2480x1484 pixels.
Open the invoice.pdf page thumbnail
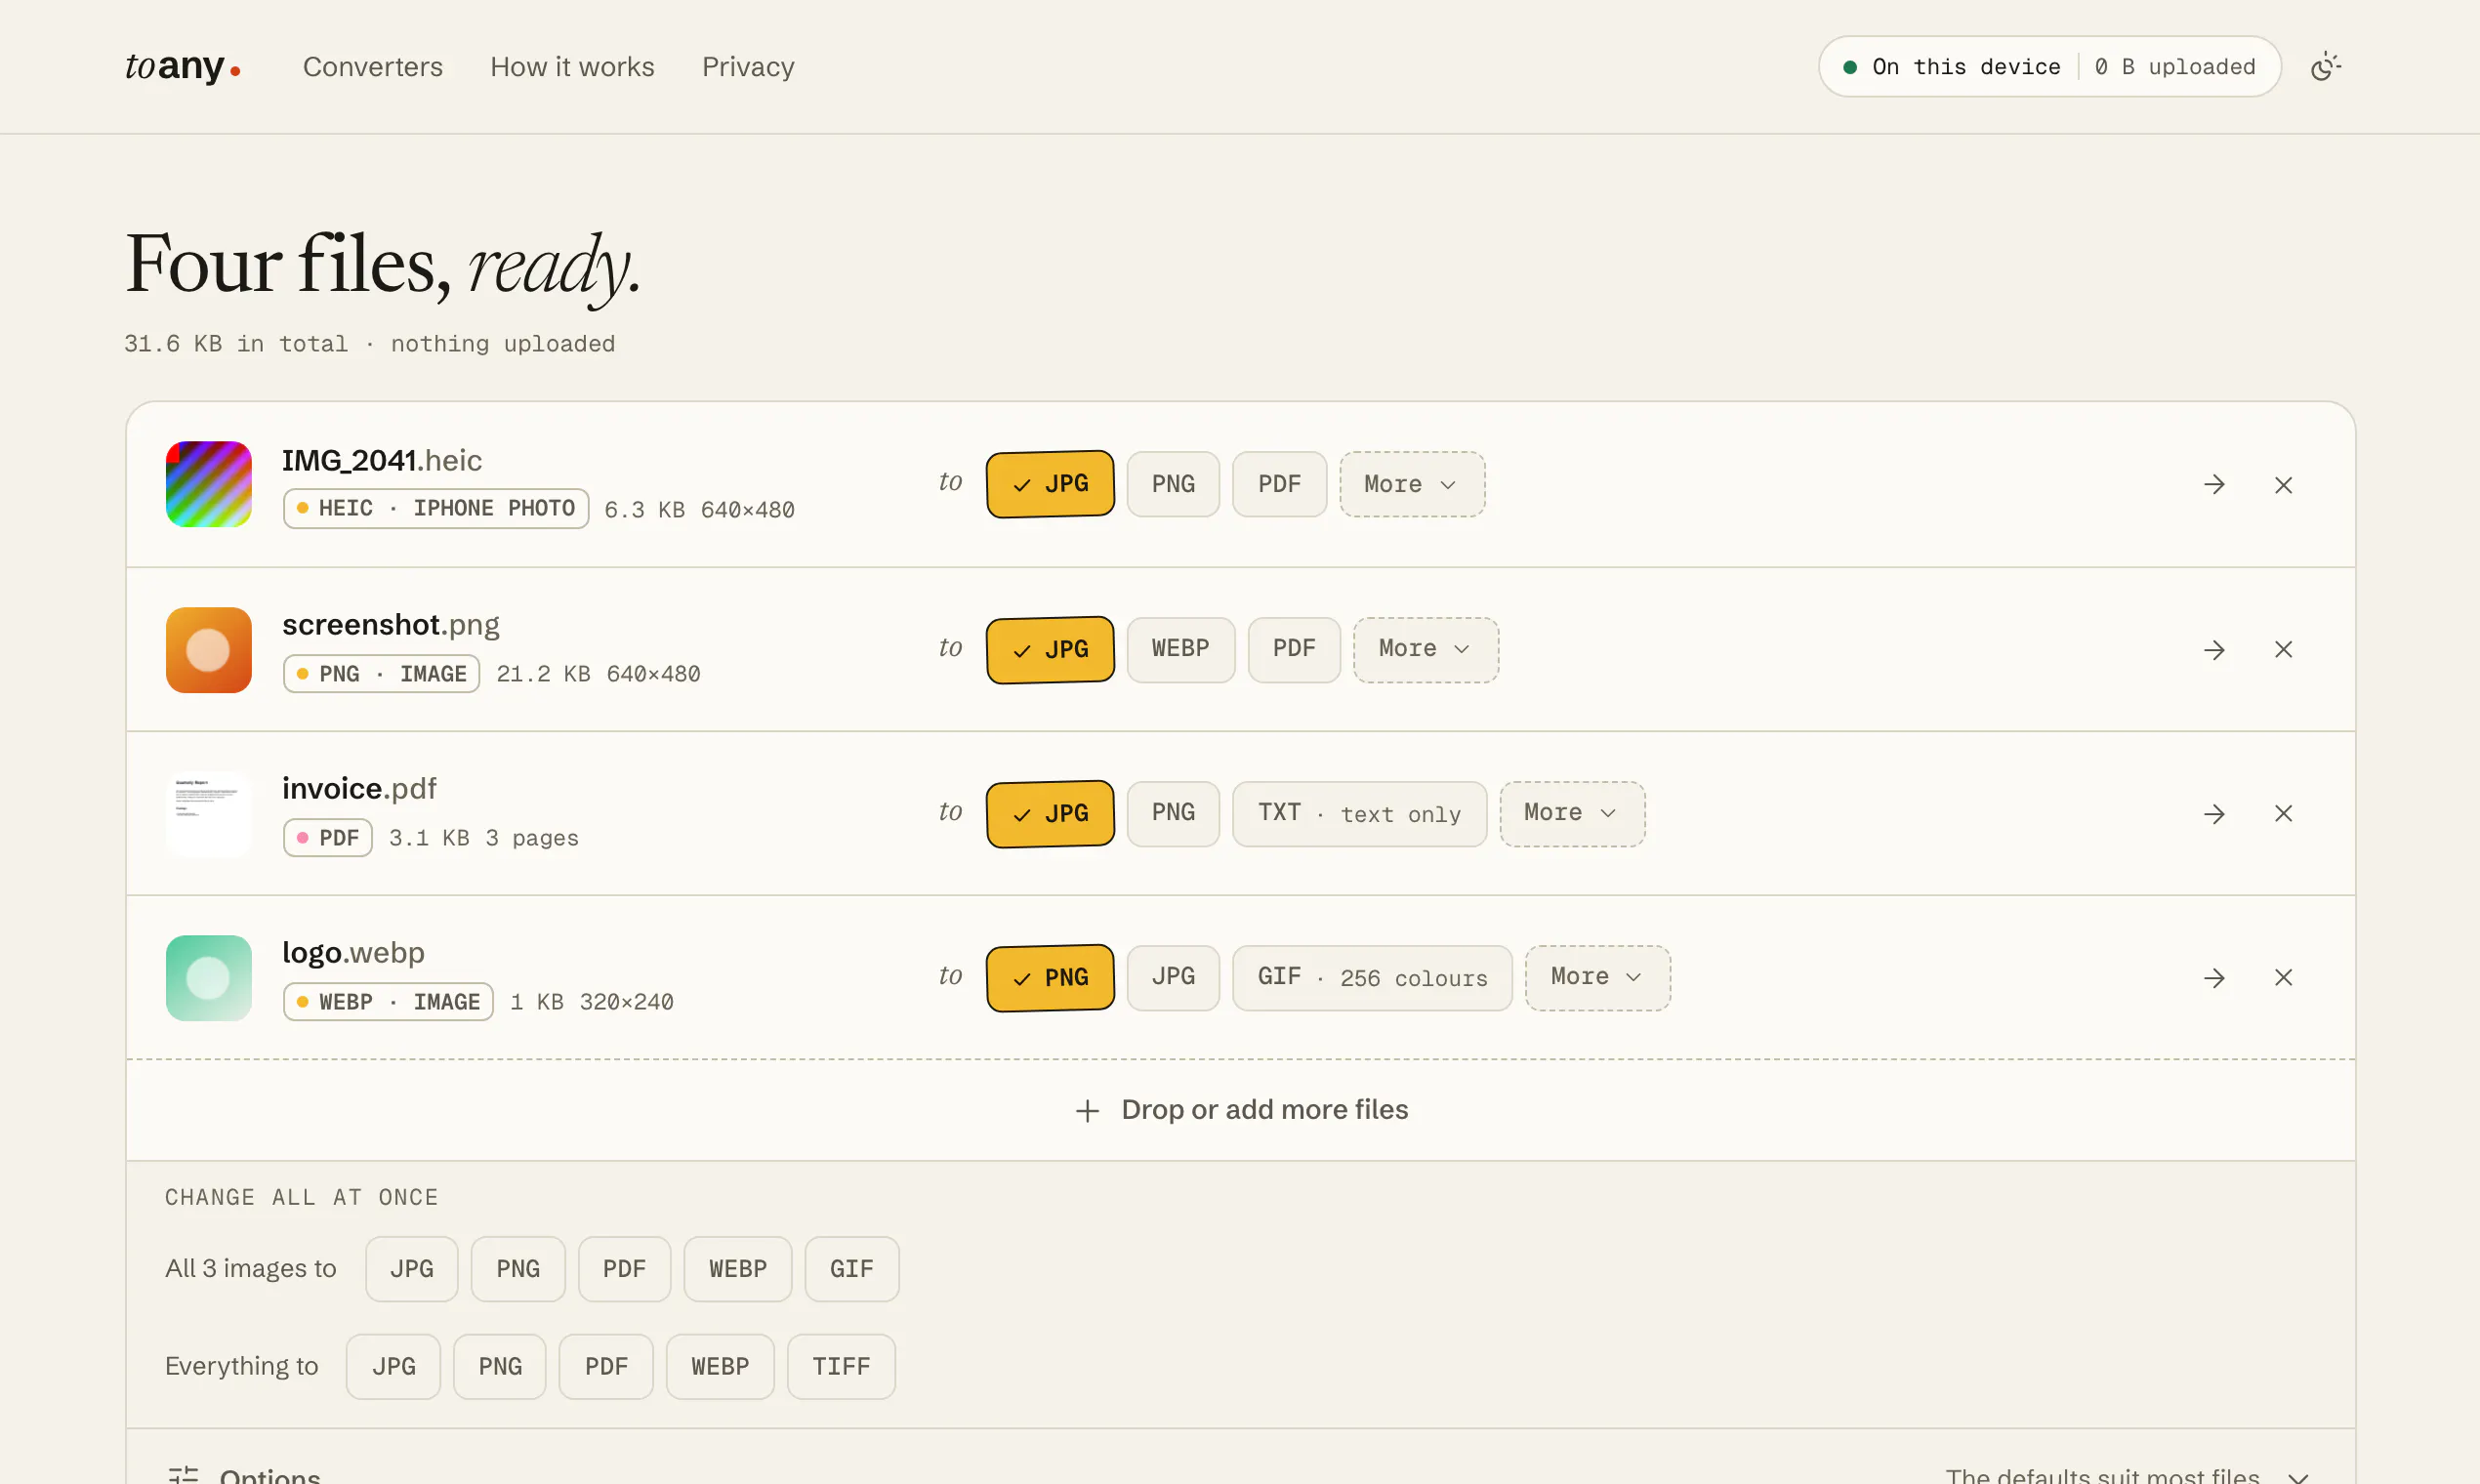[x=209, y=814]
